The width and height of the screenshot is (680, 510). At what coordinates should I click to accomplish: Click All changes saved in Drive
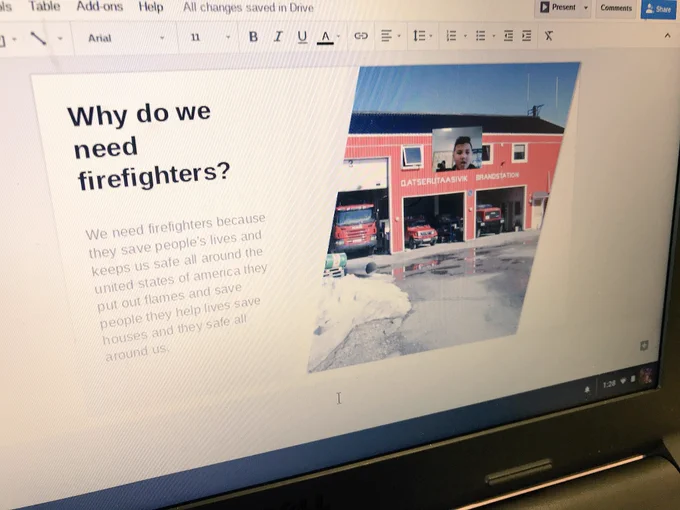coord(248,7)
